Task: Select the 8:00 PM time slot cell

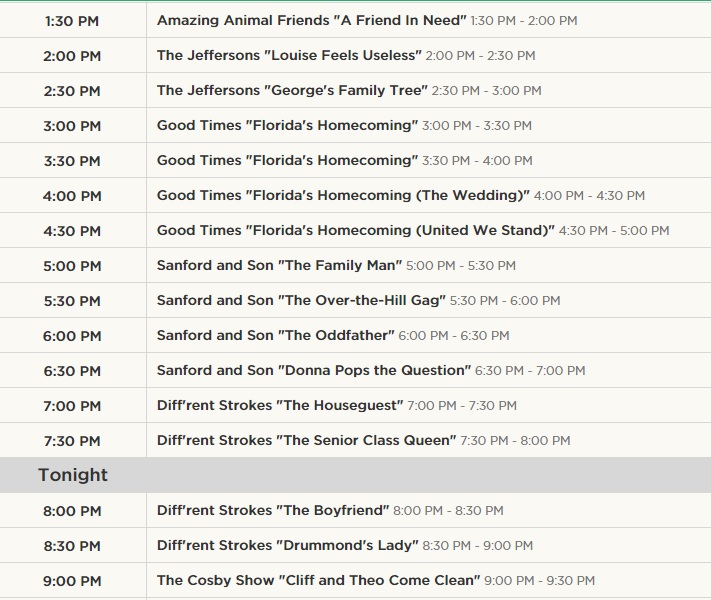Action: coord(72,510)
